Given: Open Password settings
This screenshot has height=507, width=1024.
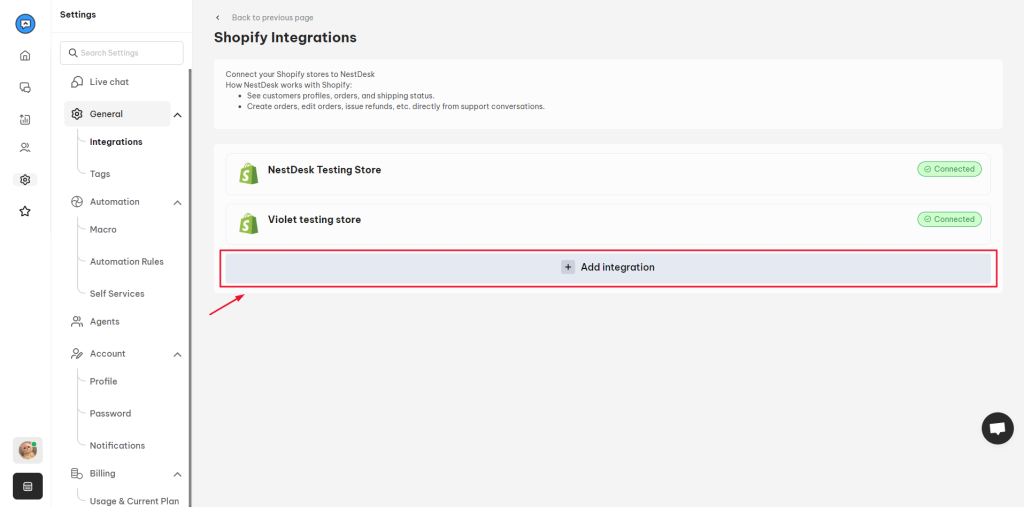Looking at the screenshot, I should pyautogui.click(x=110, y=413).
